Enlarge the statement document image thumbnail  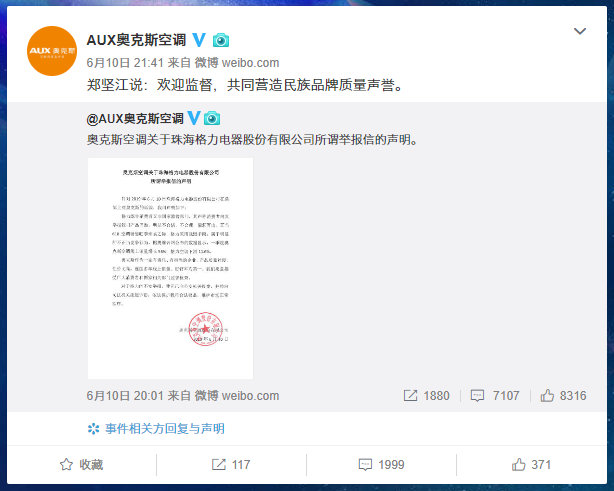coord(170,268)
